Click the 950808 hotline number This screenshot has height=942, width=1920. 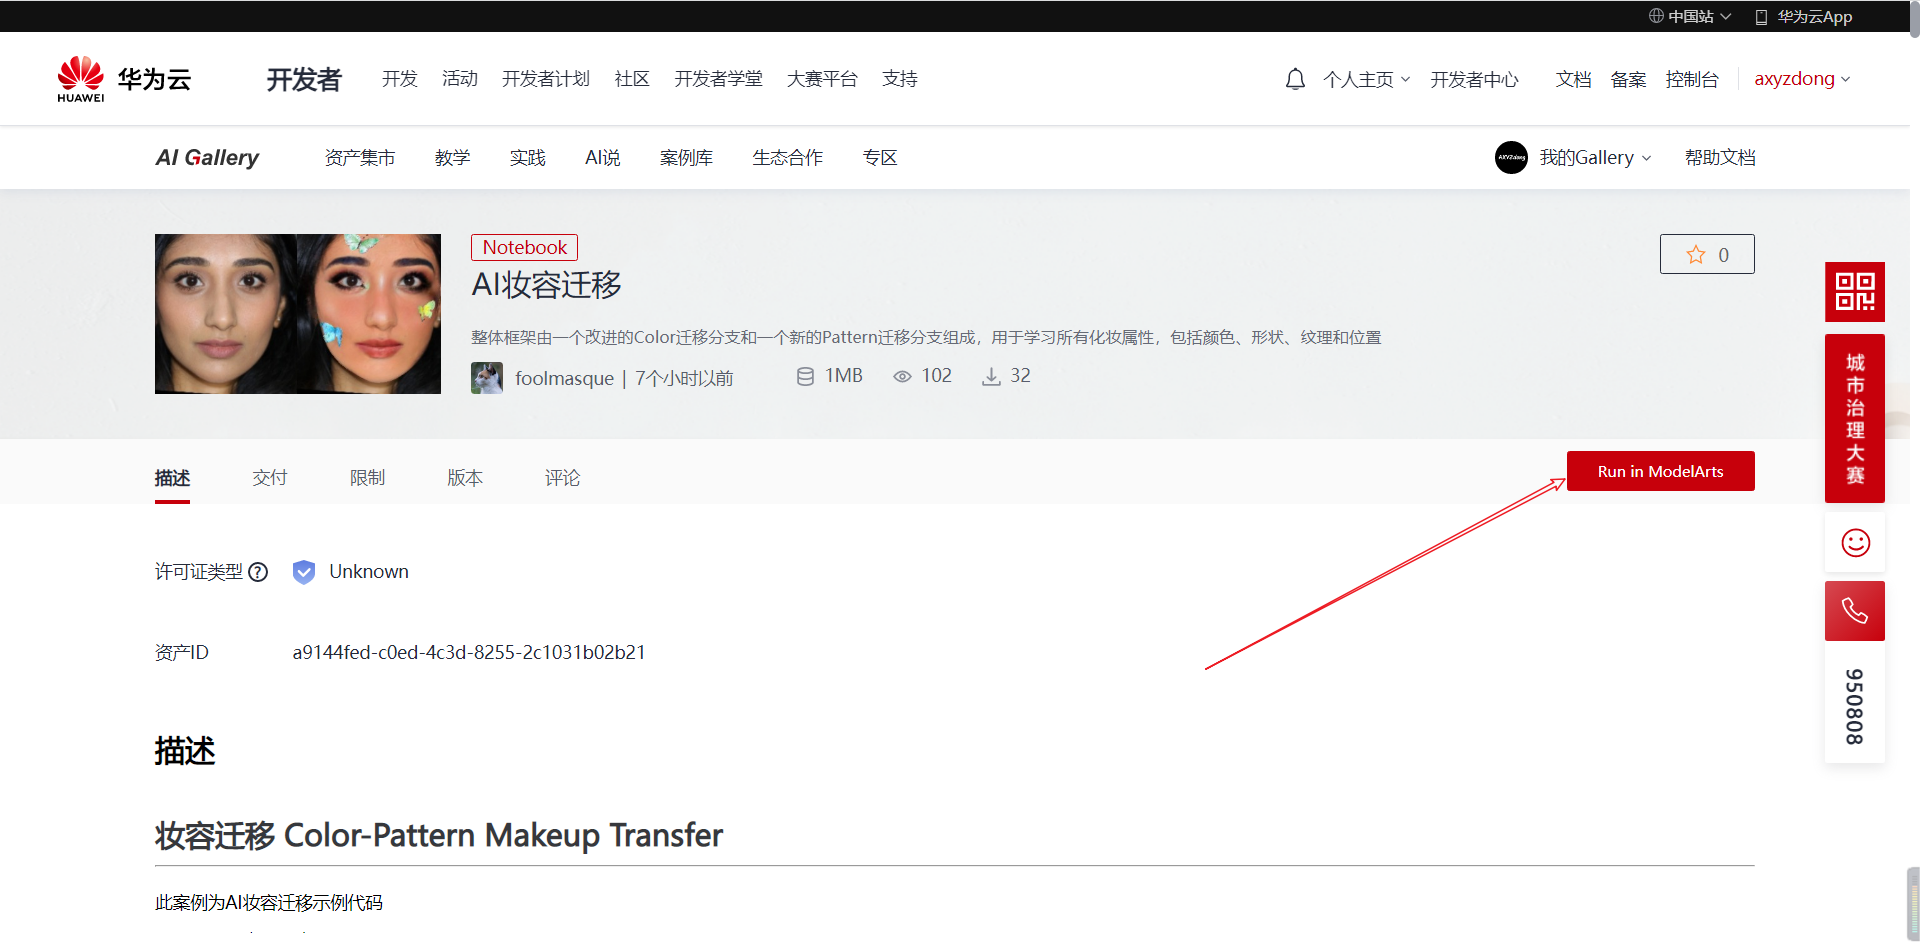tap(1855, 706)
